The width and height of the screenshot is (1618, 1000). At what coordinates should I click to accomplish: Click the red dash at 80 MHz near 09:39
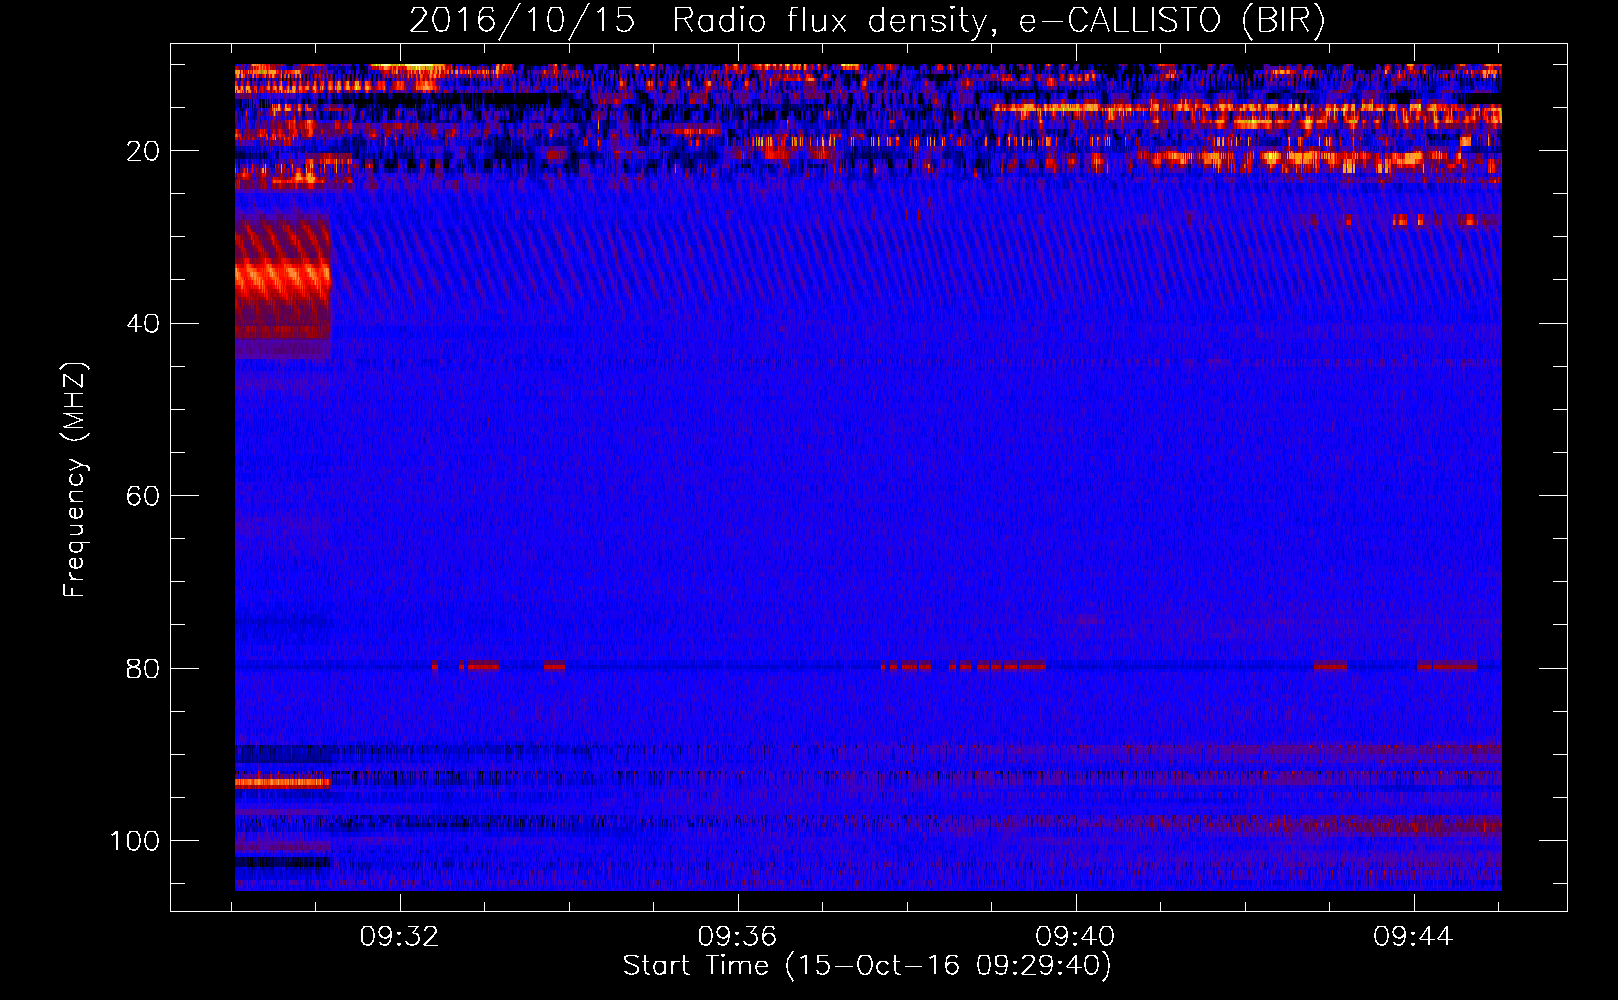point(997,665)
